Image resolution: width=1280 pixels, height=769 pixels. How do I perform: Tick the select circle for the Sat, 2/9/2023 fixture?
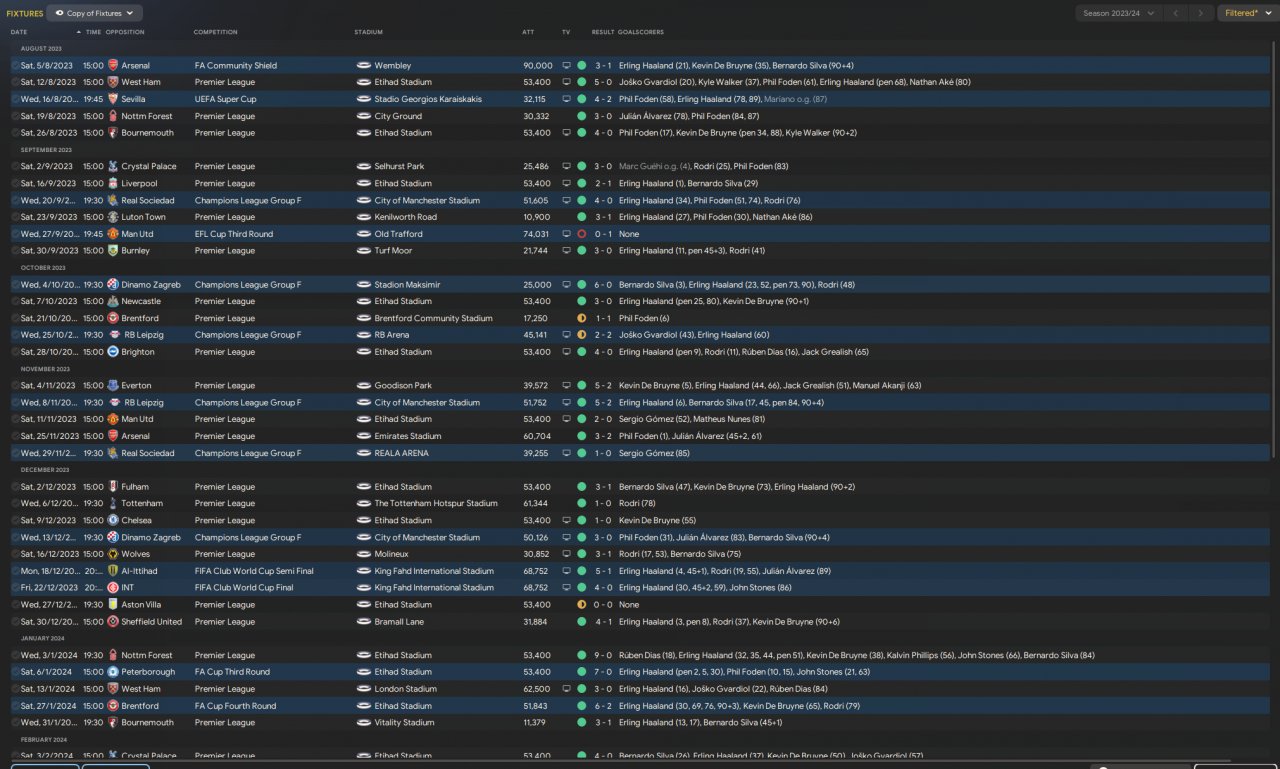[15, 166]
